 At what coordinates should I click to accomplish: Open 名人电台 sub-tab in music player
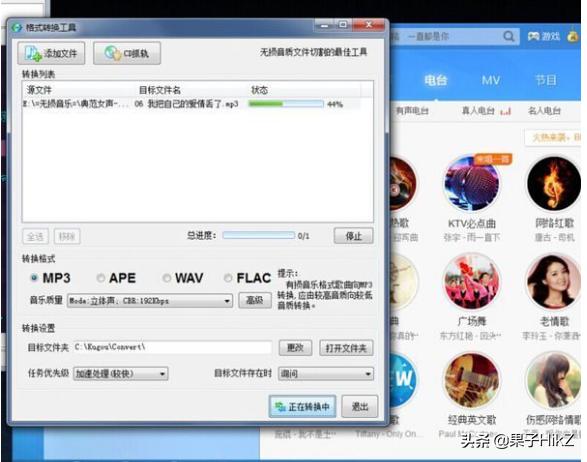tap(544, 111)
